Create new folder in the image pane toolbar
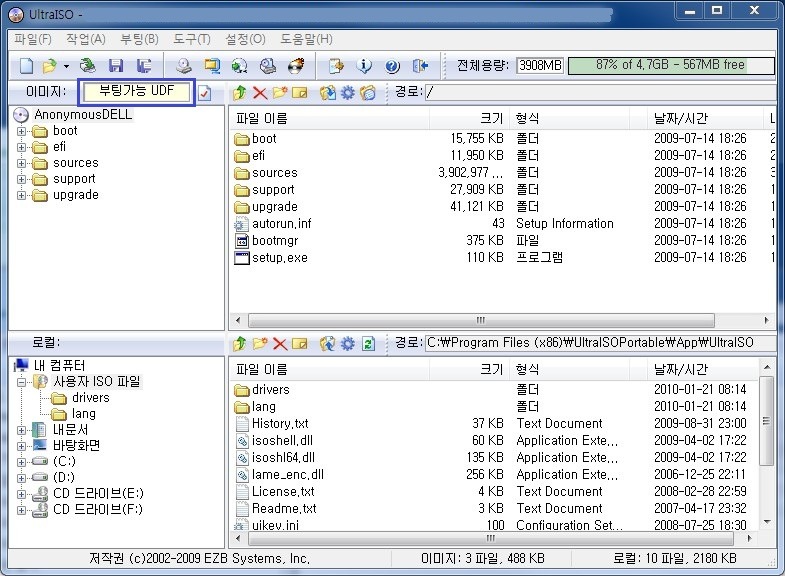The height and width of the screenshot is (576, 785). (x=279, y=93)
